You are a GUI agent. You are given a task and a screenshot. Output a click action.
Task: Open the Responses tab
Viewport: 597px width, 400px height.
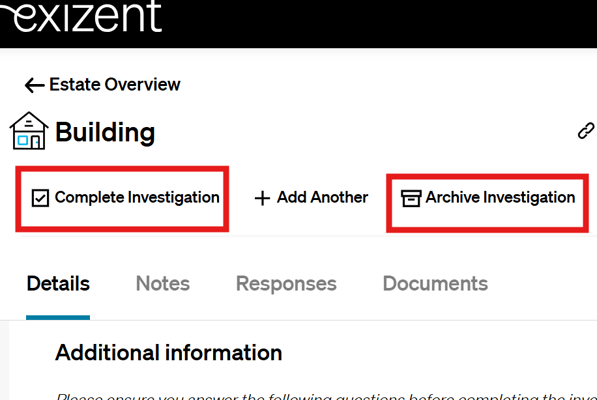[286, 284]
